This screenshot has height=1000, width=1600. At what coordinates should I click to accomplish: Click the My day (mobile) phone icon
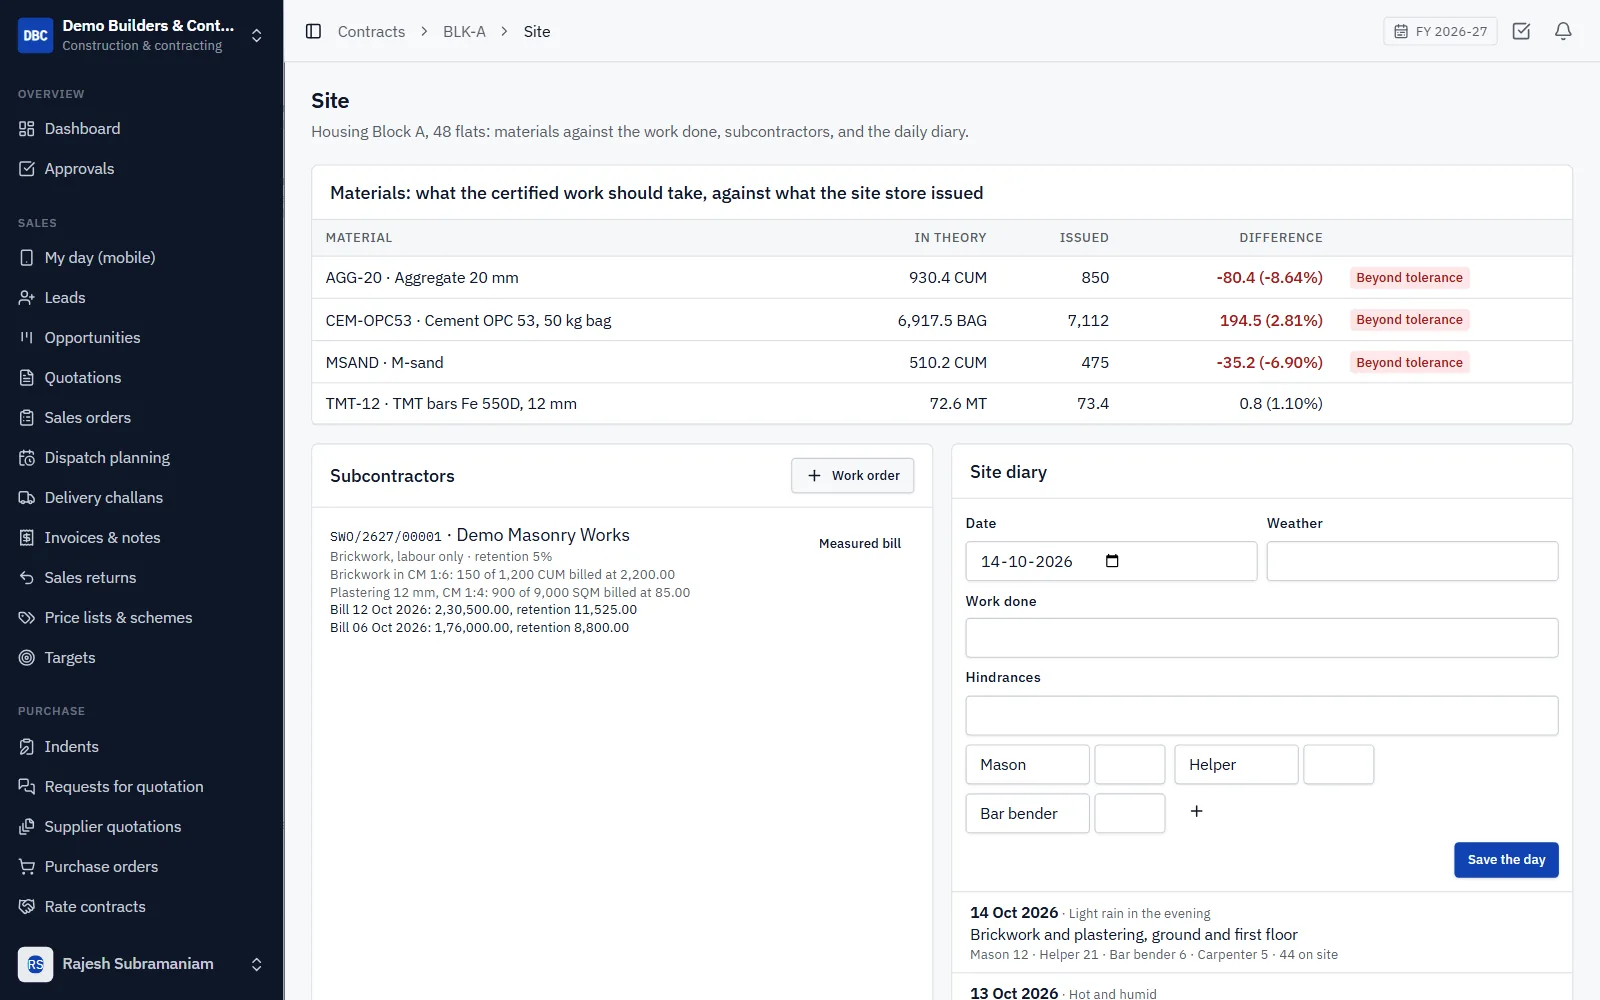click(27, 258)
